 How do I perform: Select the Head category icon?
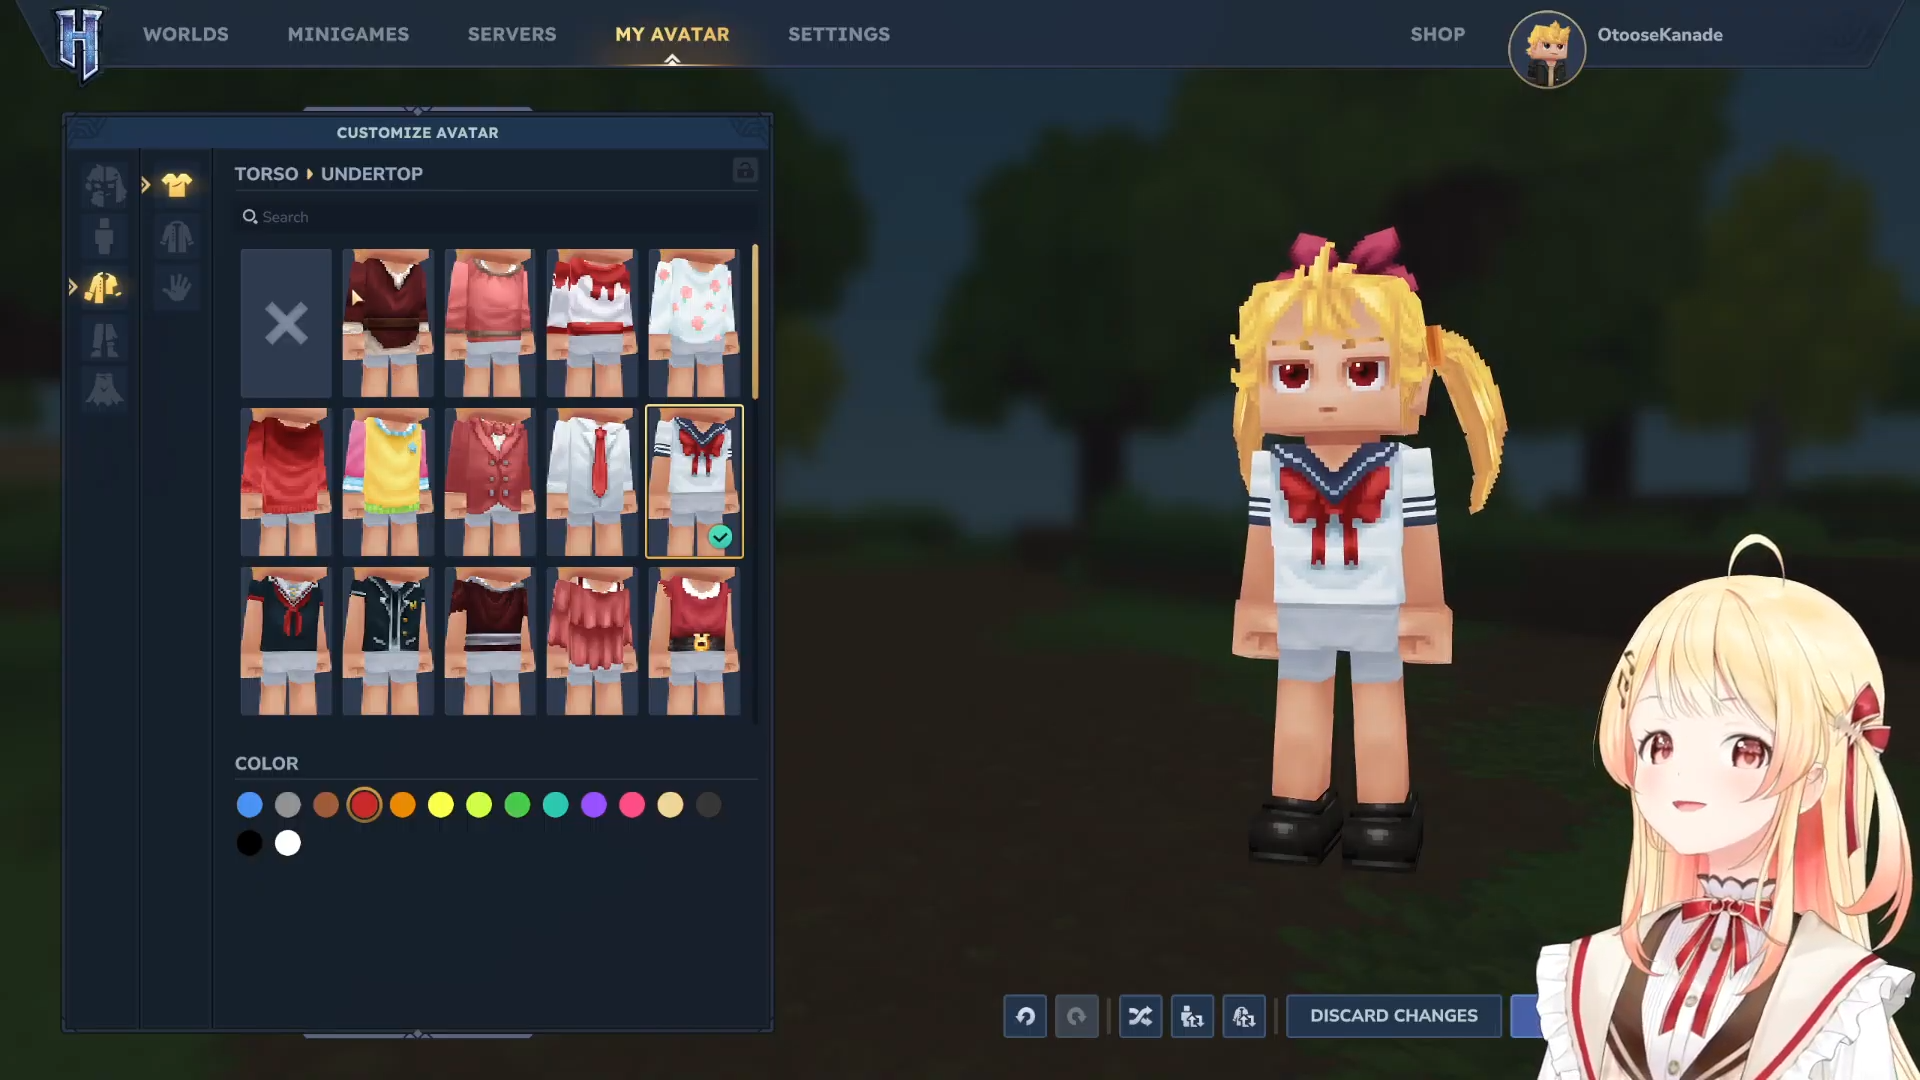[104, 185]
